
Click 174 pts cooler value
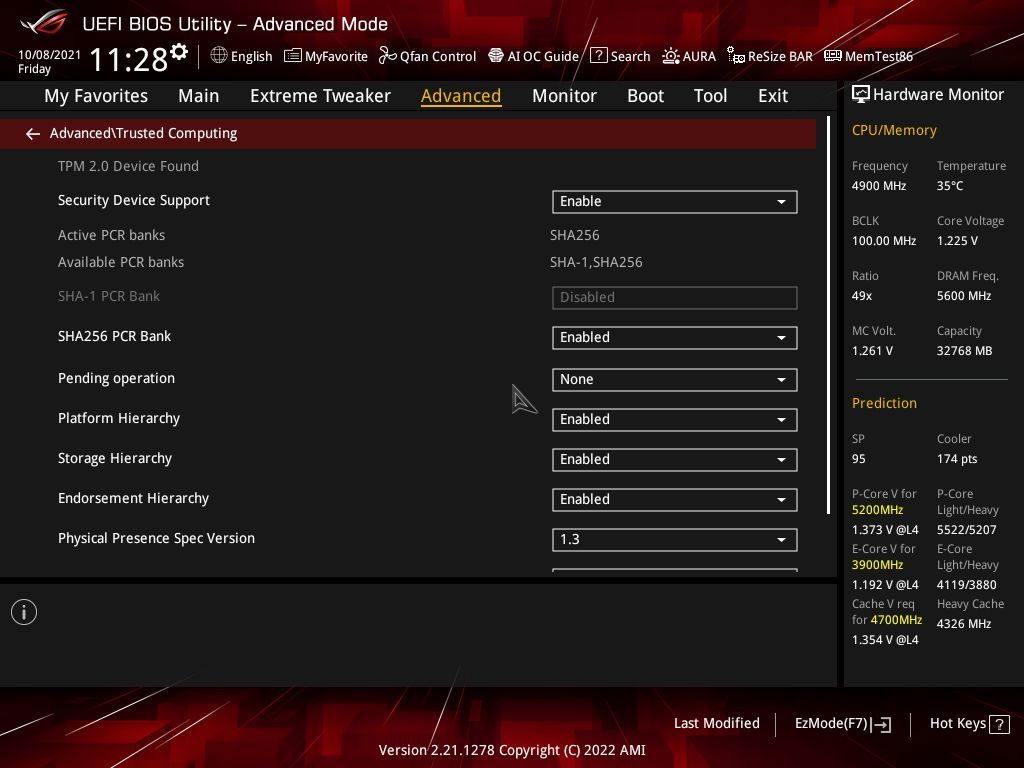click(957, 459)
